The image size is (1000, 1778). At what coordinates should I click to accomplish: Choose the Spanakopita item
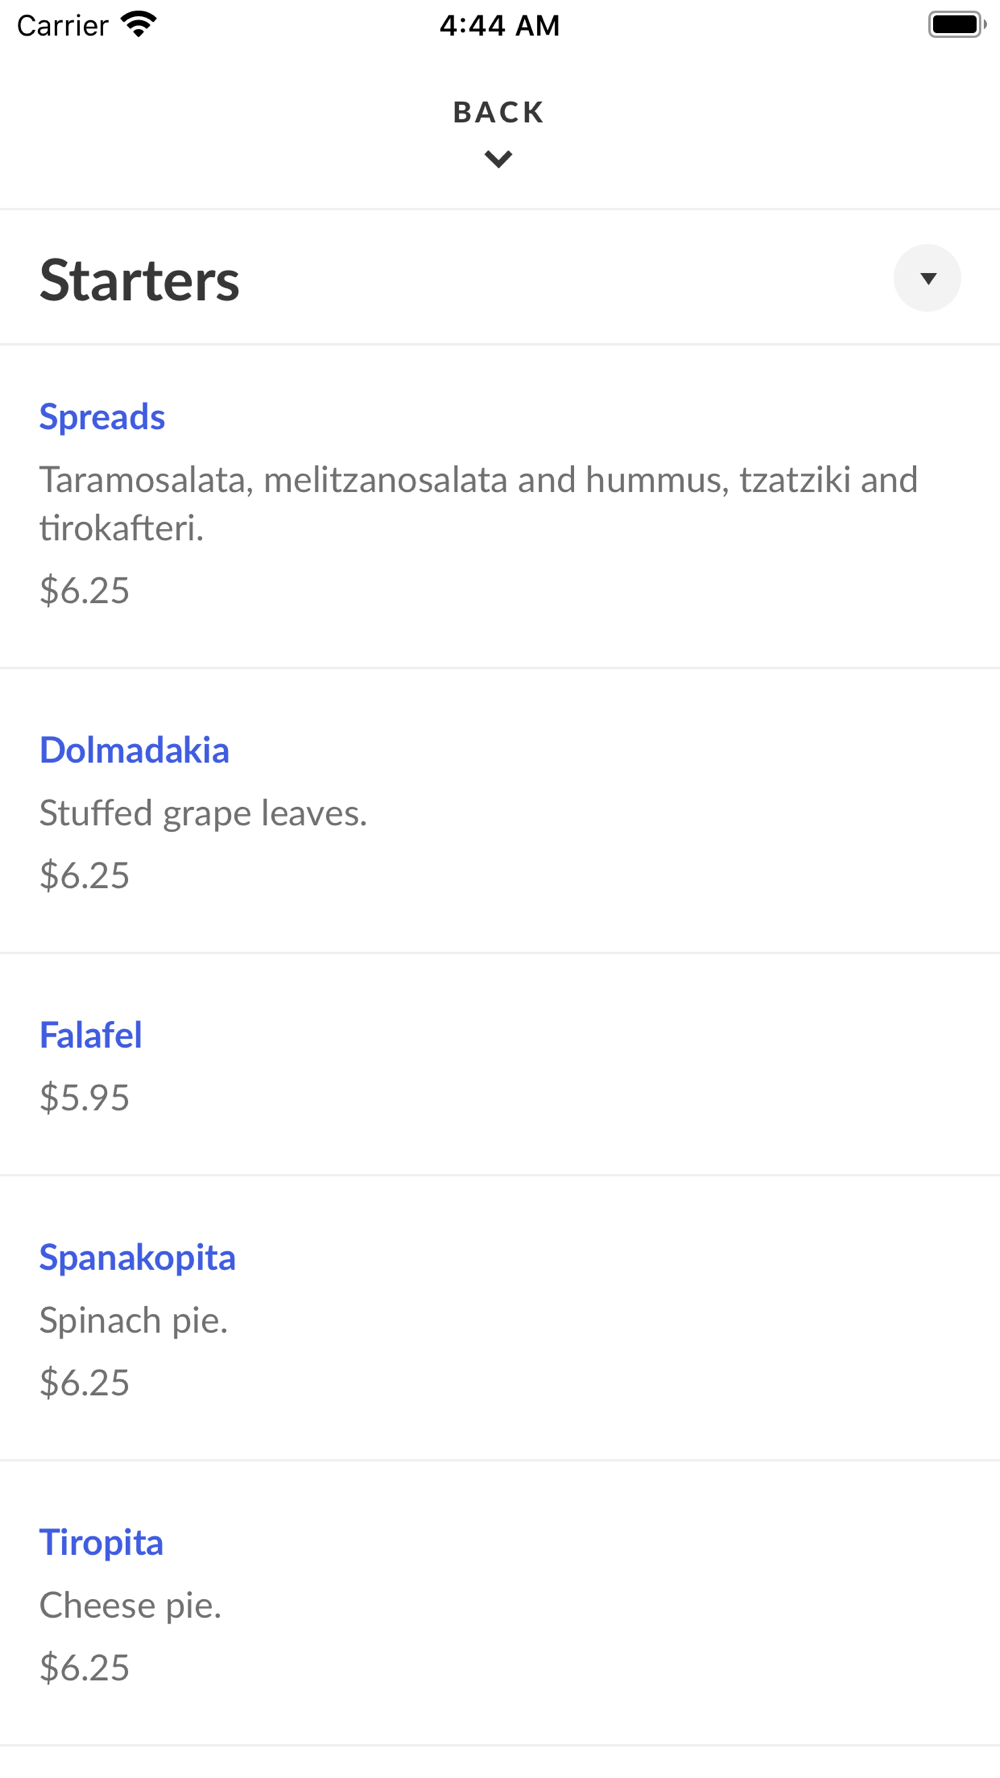click(x=137, y=1257)
